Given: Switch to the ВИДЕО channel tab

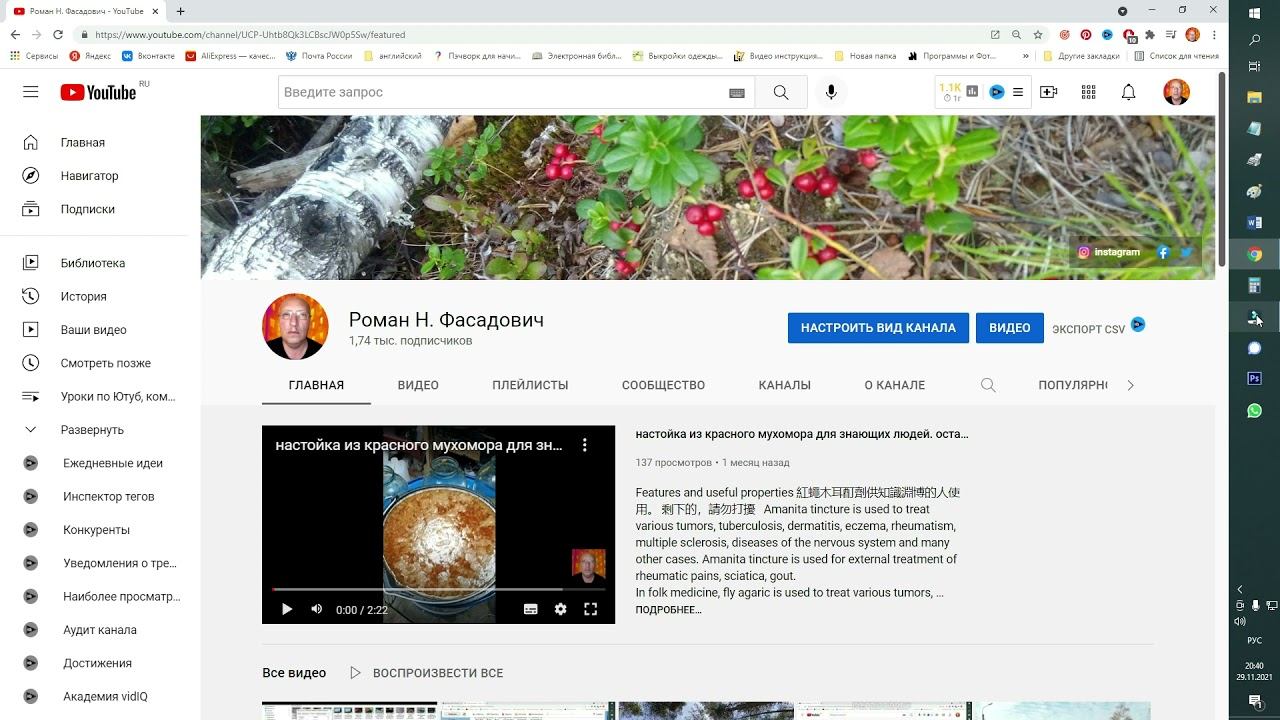Looking at the screenshot, I should pyautogui.click(x=418, y=385).
